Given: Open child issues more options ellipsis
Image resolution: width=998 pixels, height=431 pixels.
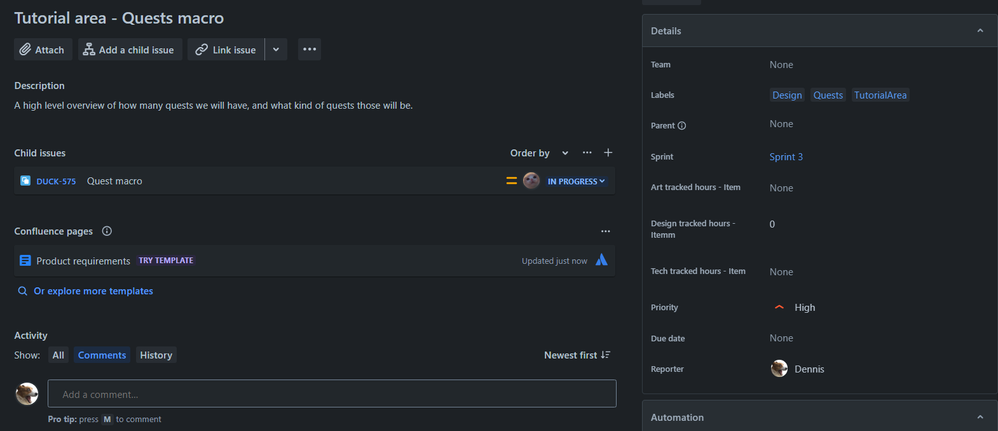Looking at the screenshot, I should click(x=587, y=153).
